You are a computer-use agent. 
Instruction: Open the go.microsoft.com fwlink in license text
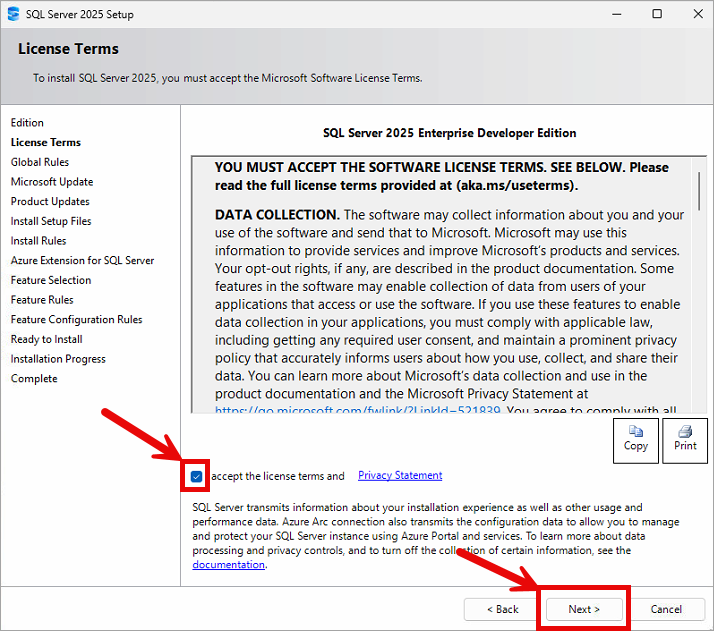coord(357,410)
